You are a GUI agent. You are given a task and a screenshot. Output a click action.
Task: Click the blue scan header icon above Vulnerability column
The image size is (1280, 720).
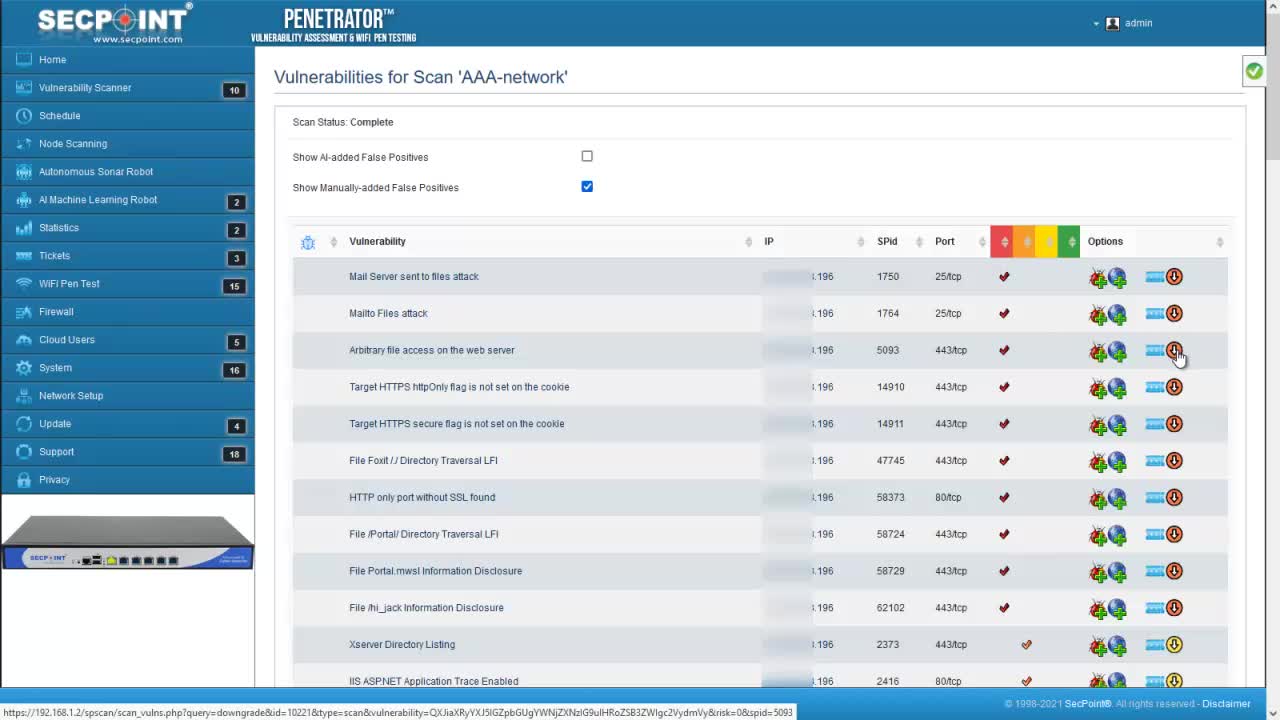(x=308, y=241)
